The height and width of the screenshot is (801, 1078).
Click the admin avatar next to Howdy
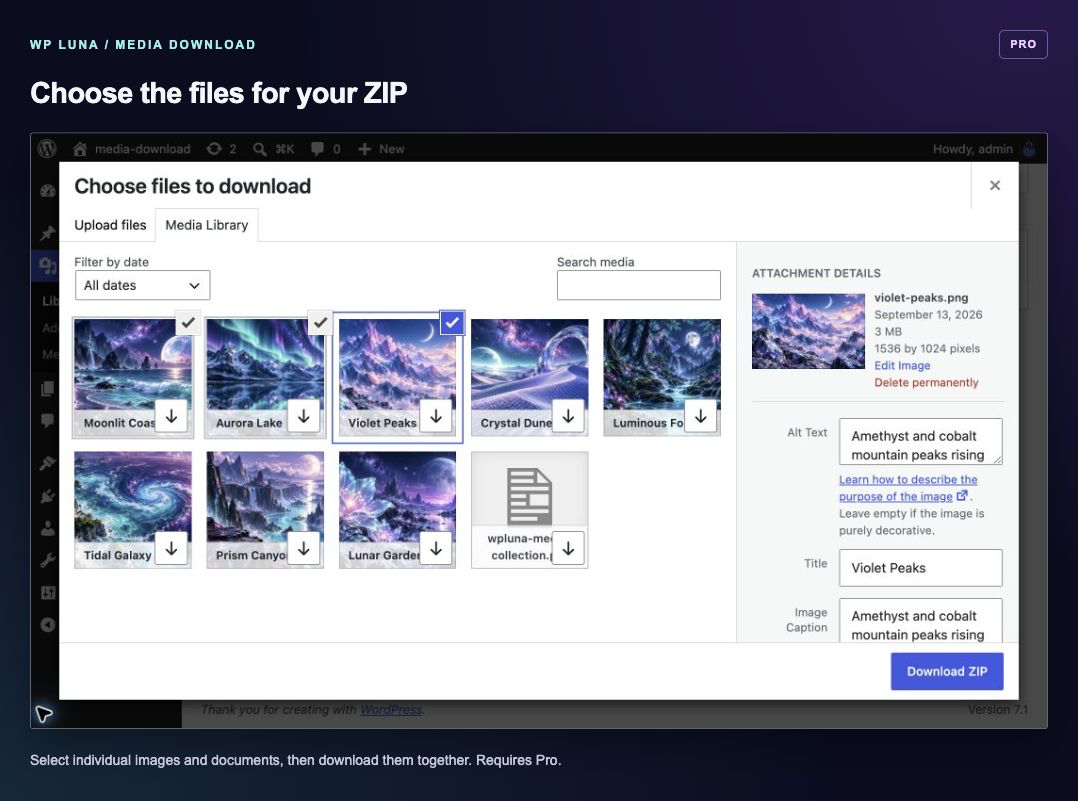click(1029, 149)
